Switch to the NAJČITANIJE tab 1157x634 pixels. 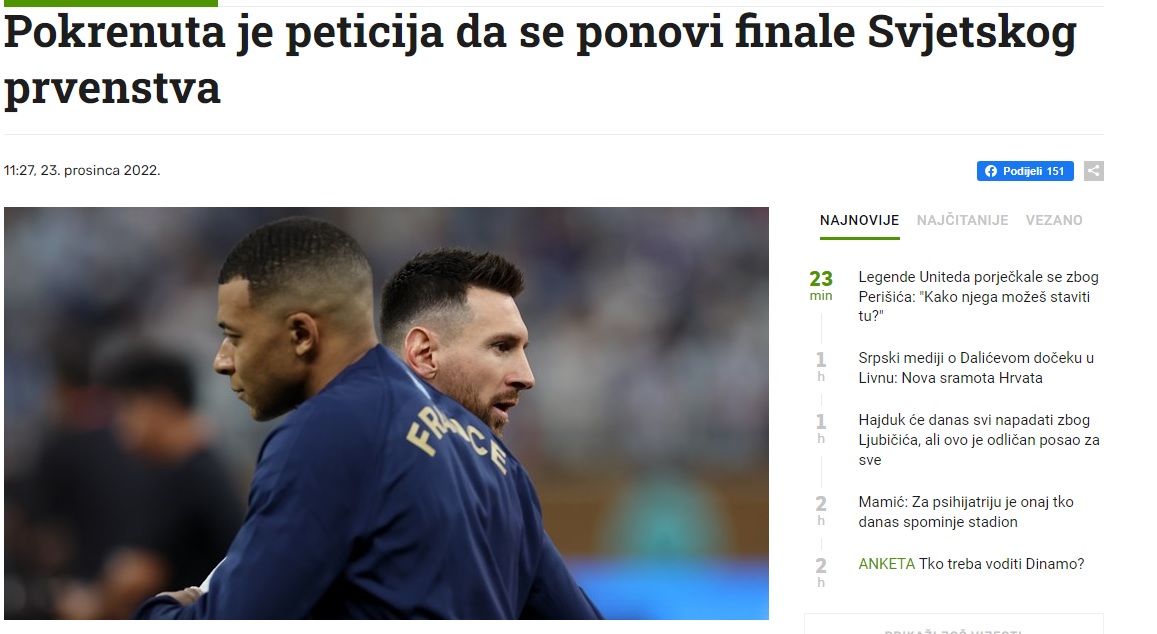click(962, 220)
